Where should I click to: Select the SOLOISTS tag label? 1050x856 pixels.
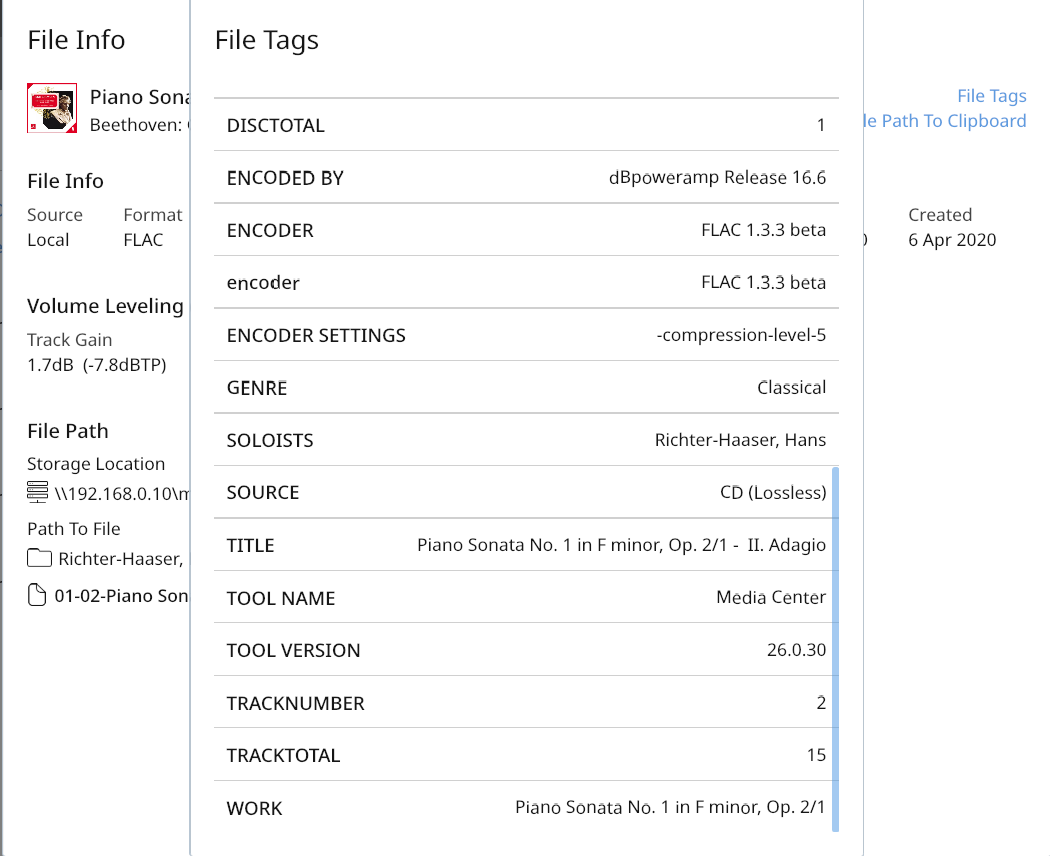pos(270,441)
